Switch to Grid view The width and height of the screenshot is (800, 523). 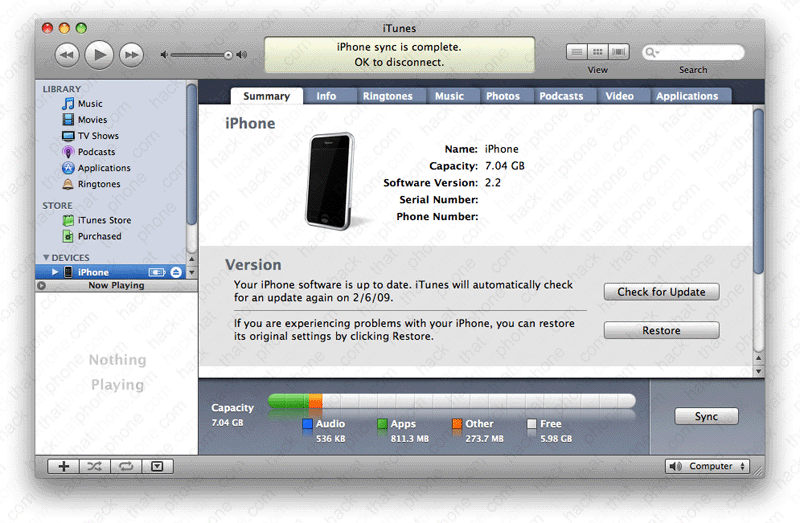pyautogui.click(x=597, y=52)
